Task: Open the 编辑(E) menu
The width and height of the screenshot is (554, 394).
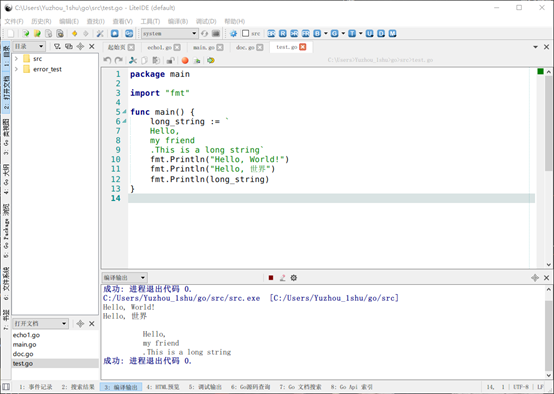Action: 69,21
